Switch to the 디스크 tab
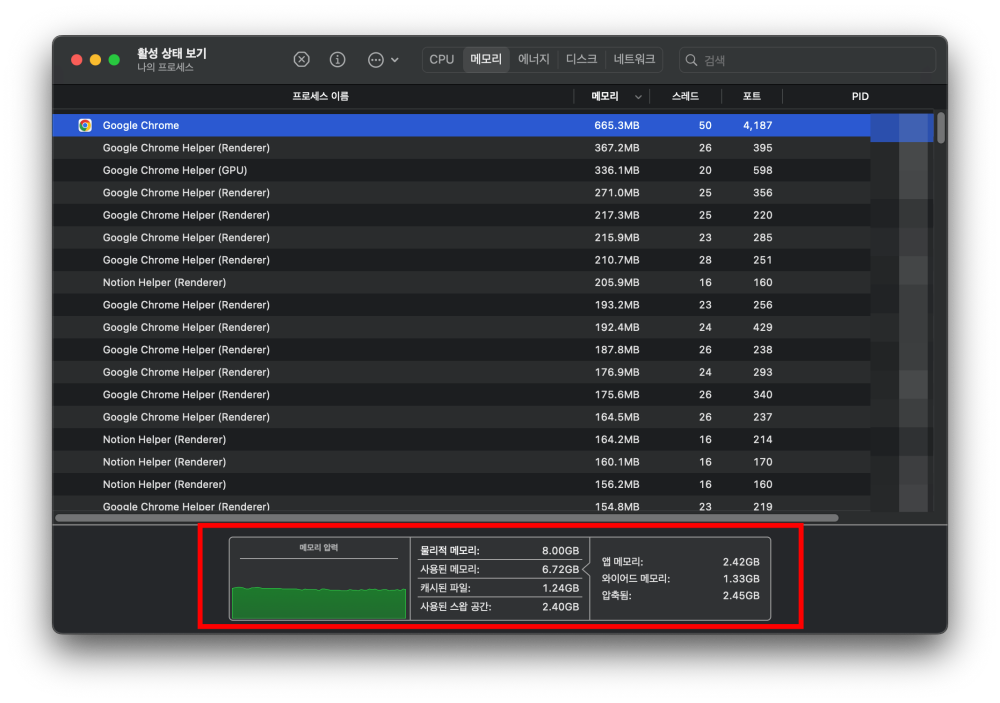 click(x=581, y=60)
